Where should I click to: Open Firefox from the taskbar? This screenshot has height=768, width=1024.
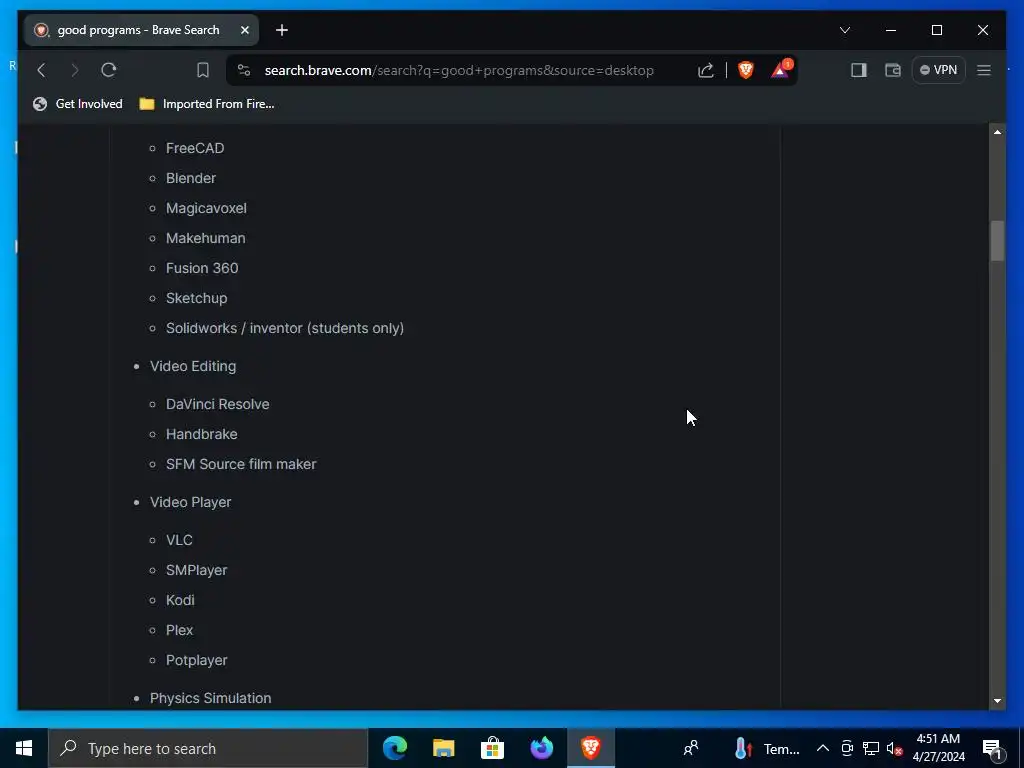click(541, 748)
